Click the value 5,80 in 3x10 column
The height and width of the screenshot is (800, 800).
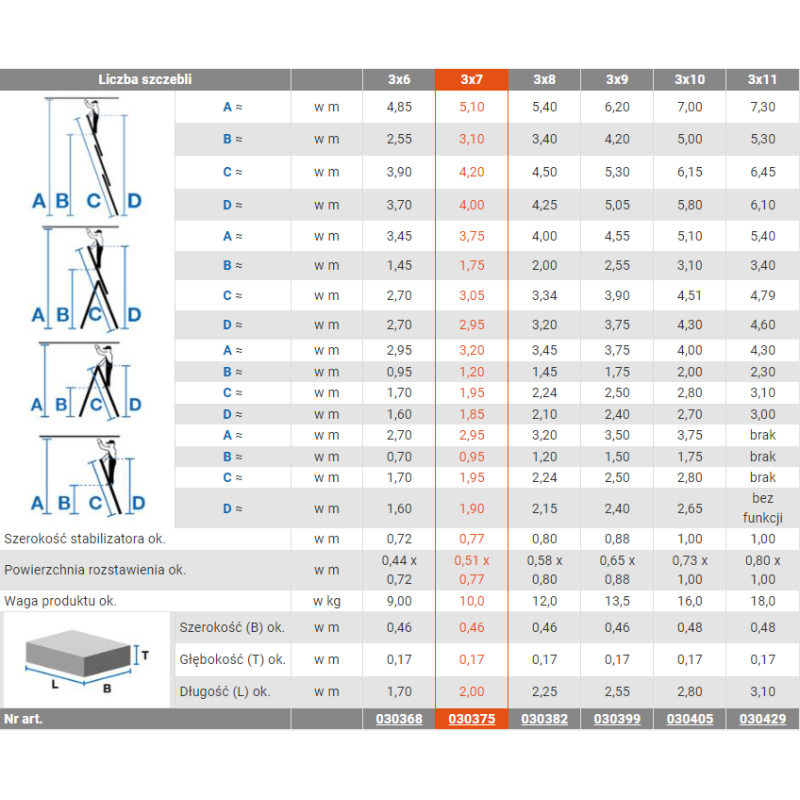click(690, 205)
